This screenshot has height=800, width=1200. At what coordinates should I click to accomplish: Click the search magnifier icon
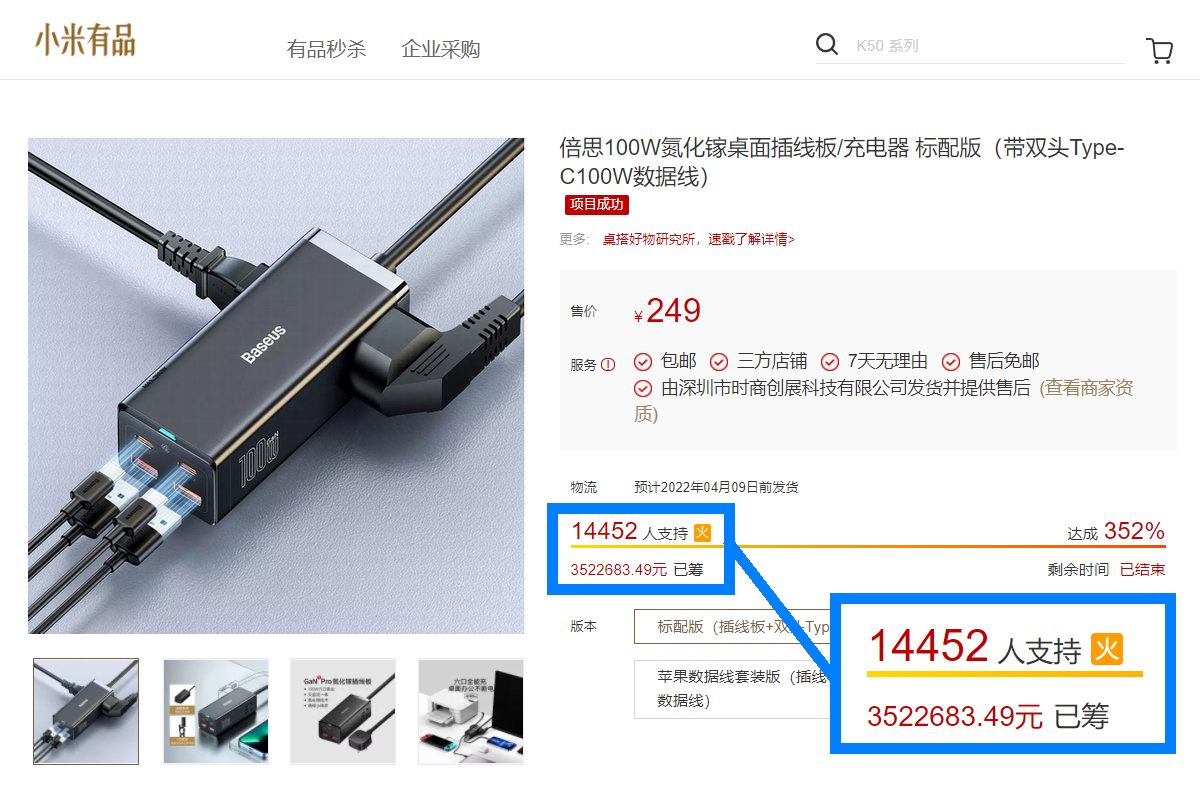point(827,44)
